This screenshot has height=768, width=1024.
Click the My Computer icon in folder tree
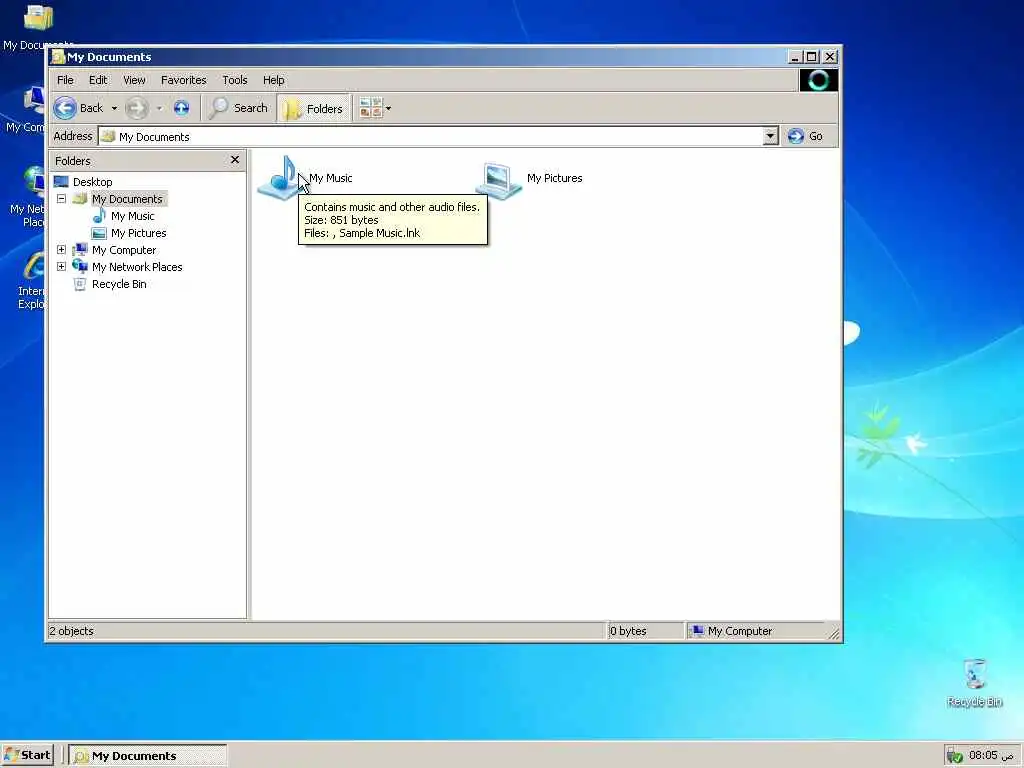(x=80, y=249)
